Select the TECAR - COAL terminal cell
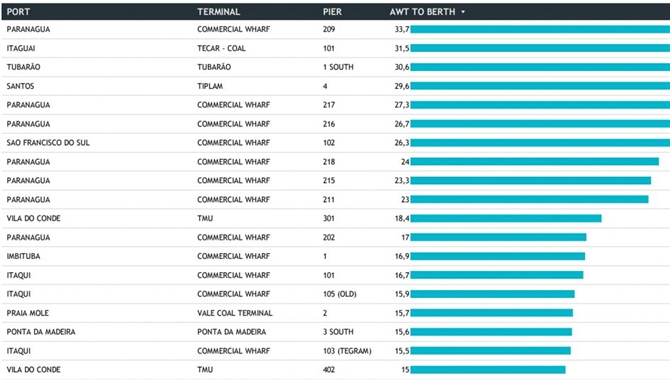The width and height of the screenshot is (670, 380). 221,48
